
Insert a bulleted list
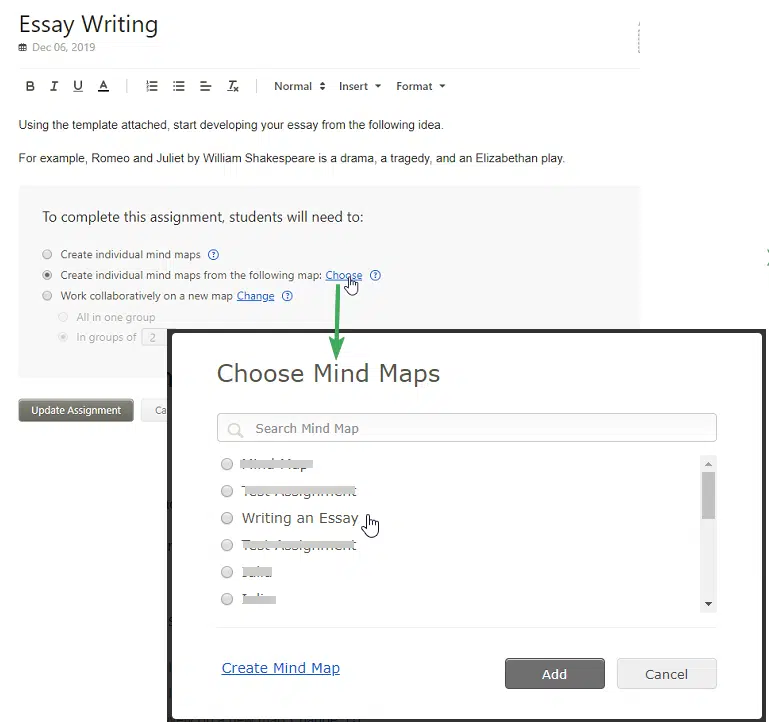179,87
